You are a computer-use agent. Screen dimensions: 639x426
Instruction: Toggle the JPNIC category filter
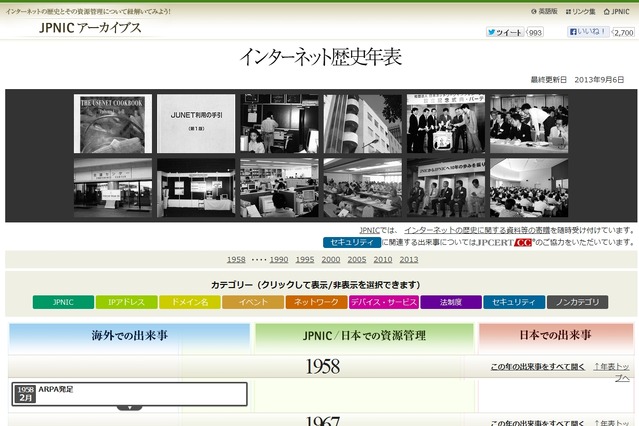point(63,302)
